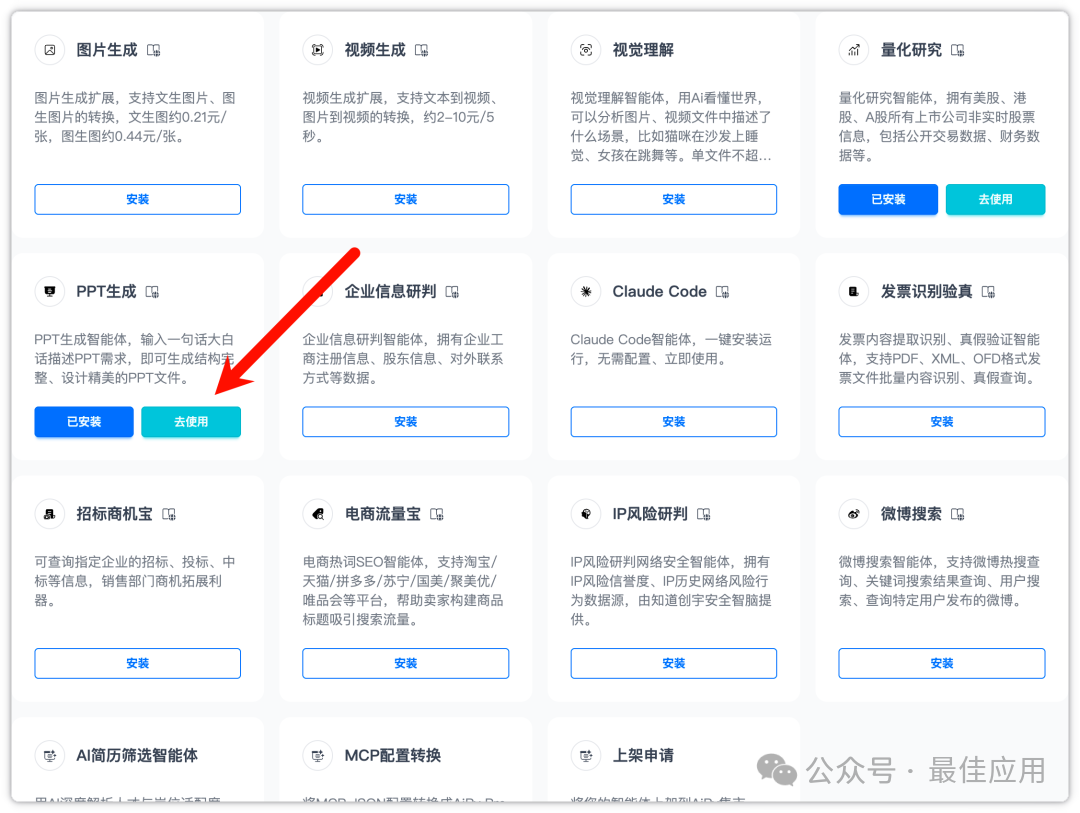Click the IP风险研判 shield icon
Screen dimensions: 1080x813
point(585,514)
